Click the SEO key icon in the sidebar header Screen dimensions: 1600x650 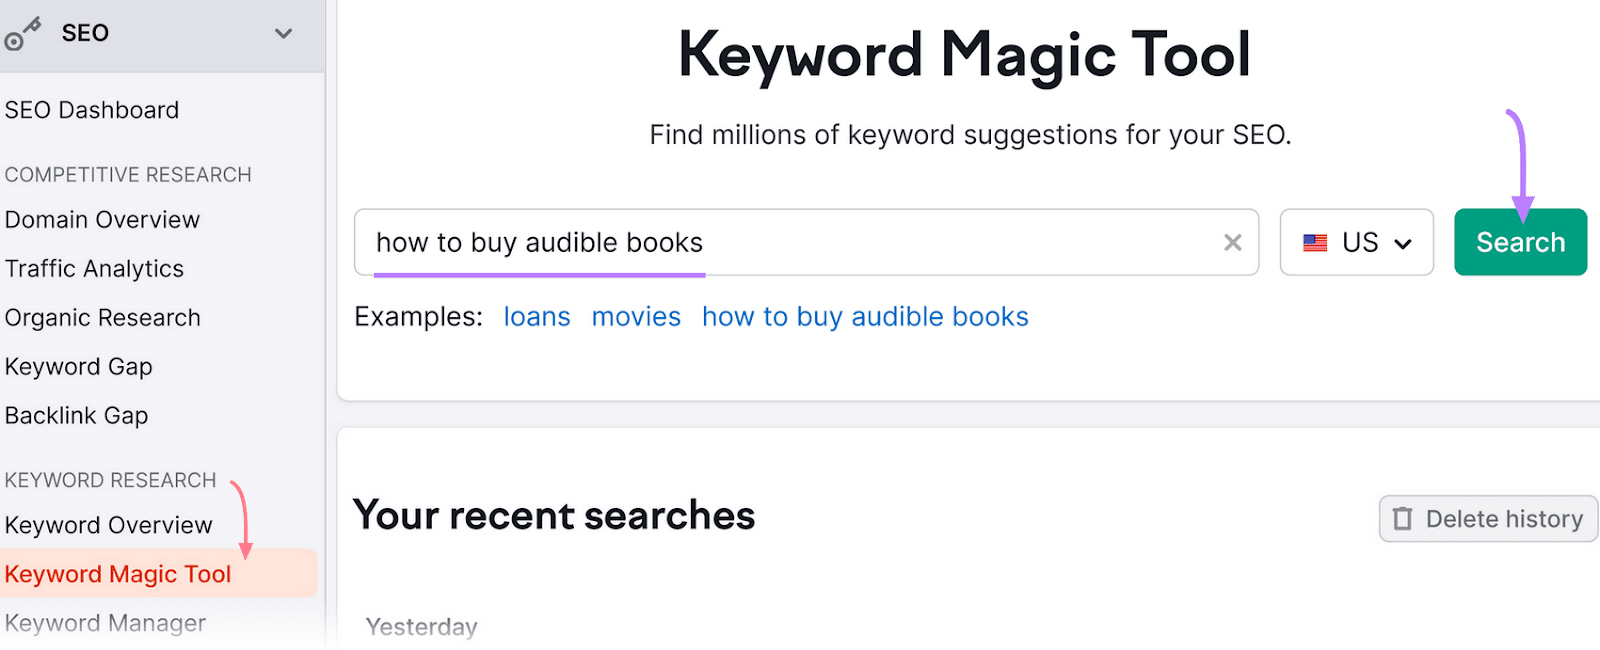pyautogui.click(x=22, y=32)
